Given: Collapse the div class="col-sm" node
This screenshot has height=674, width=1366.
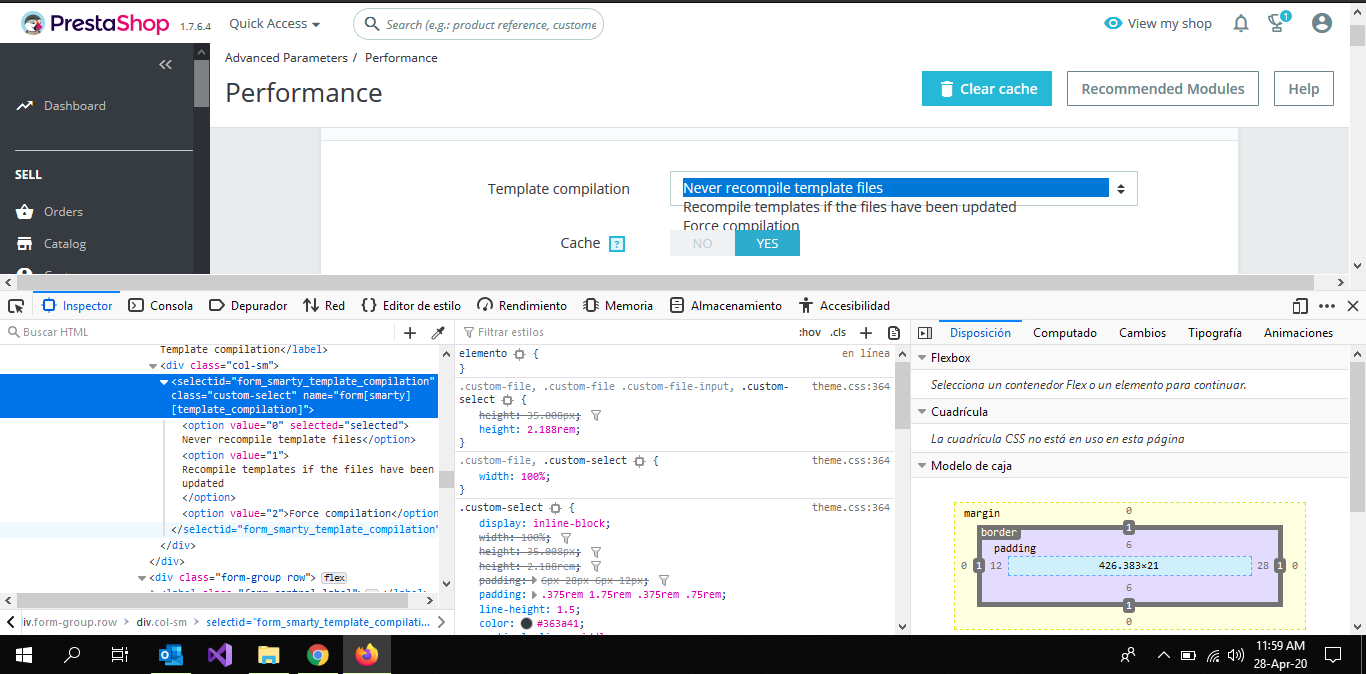Looking at the screenshot, I should tap(152, 366).
